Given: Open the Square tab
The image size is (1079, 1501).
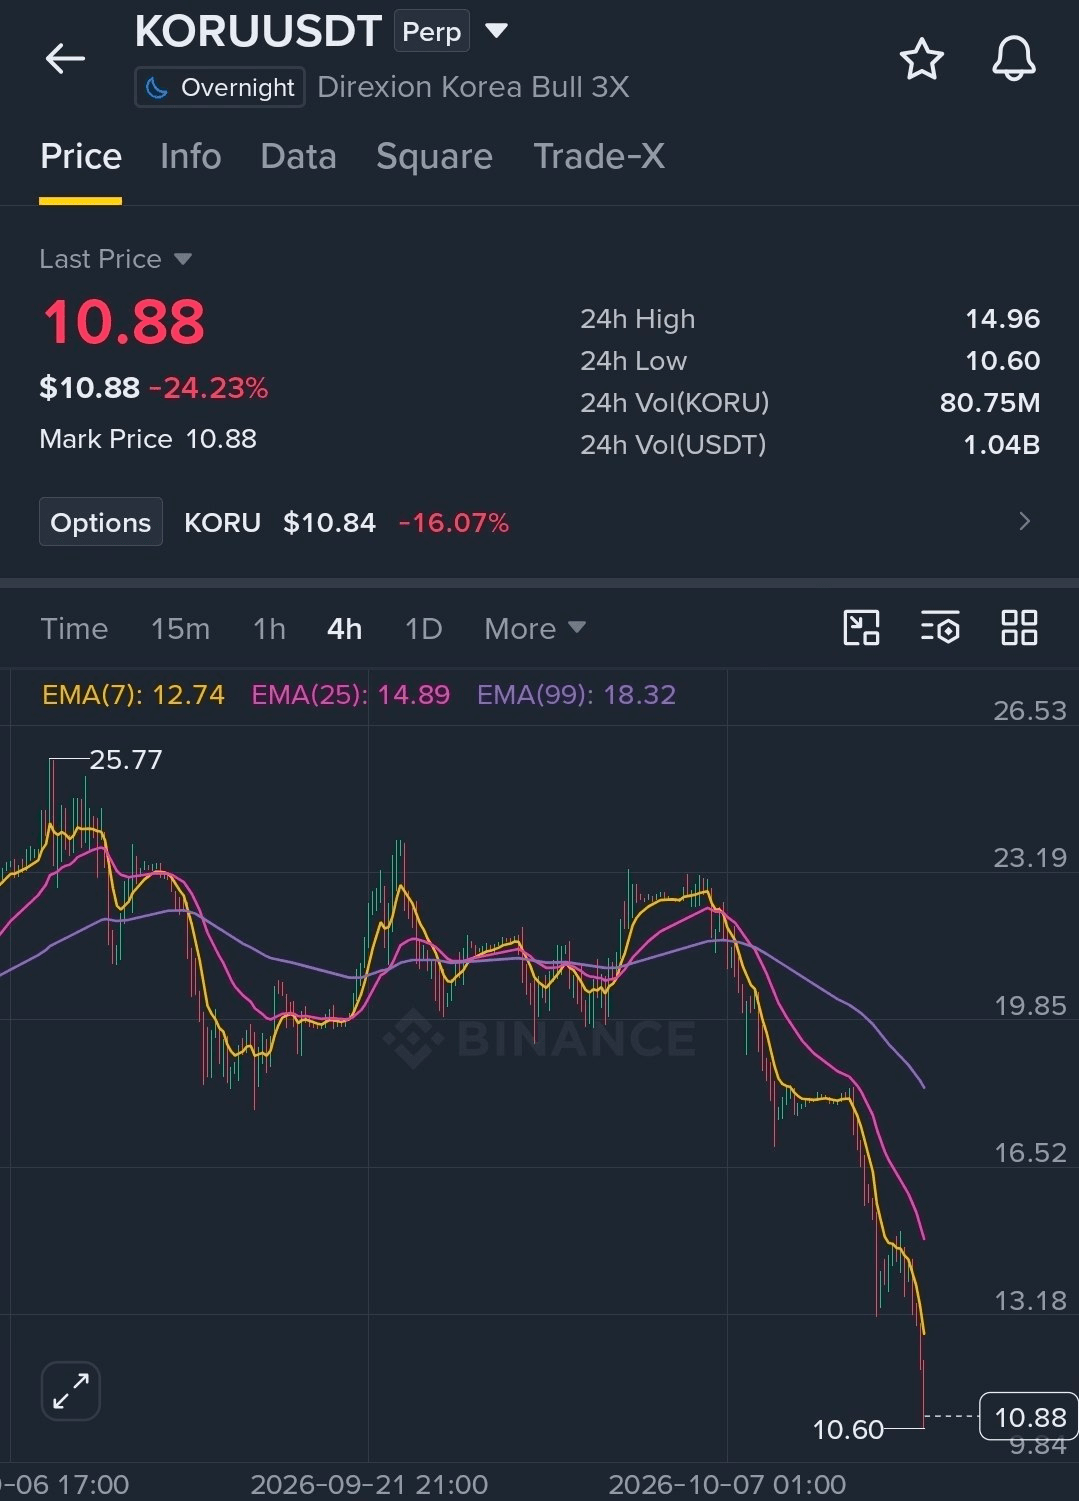Looking at the screenshot, I should pyautogui.click(x=434, y=157).
